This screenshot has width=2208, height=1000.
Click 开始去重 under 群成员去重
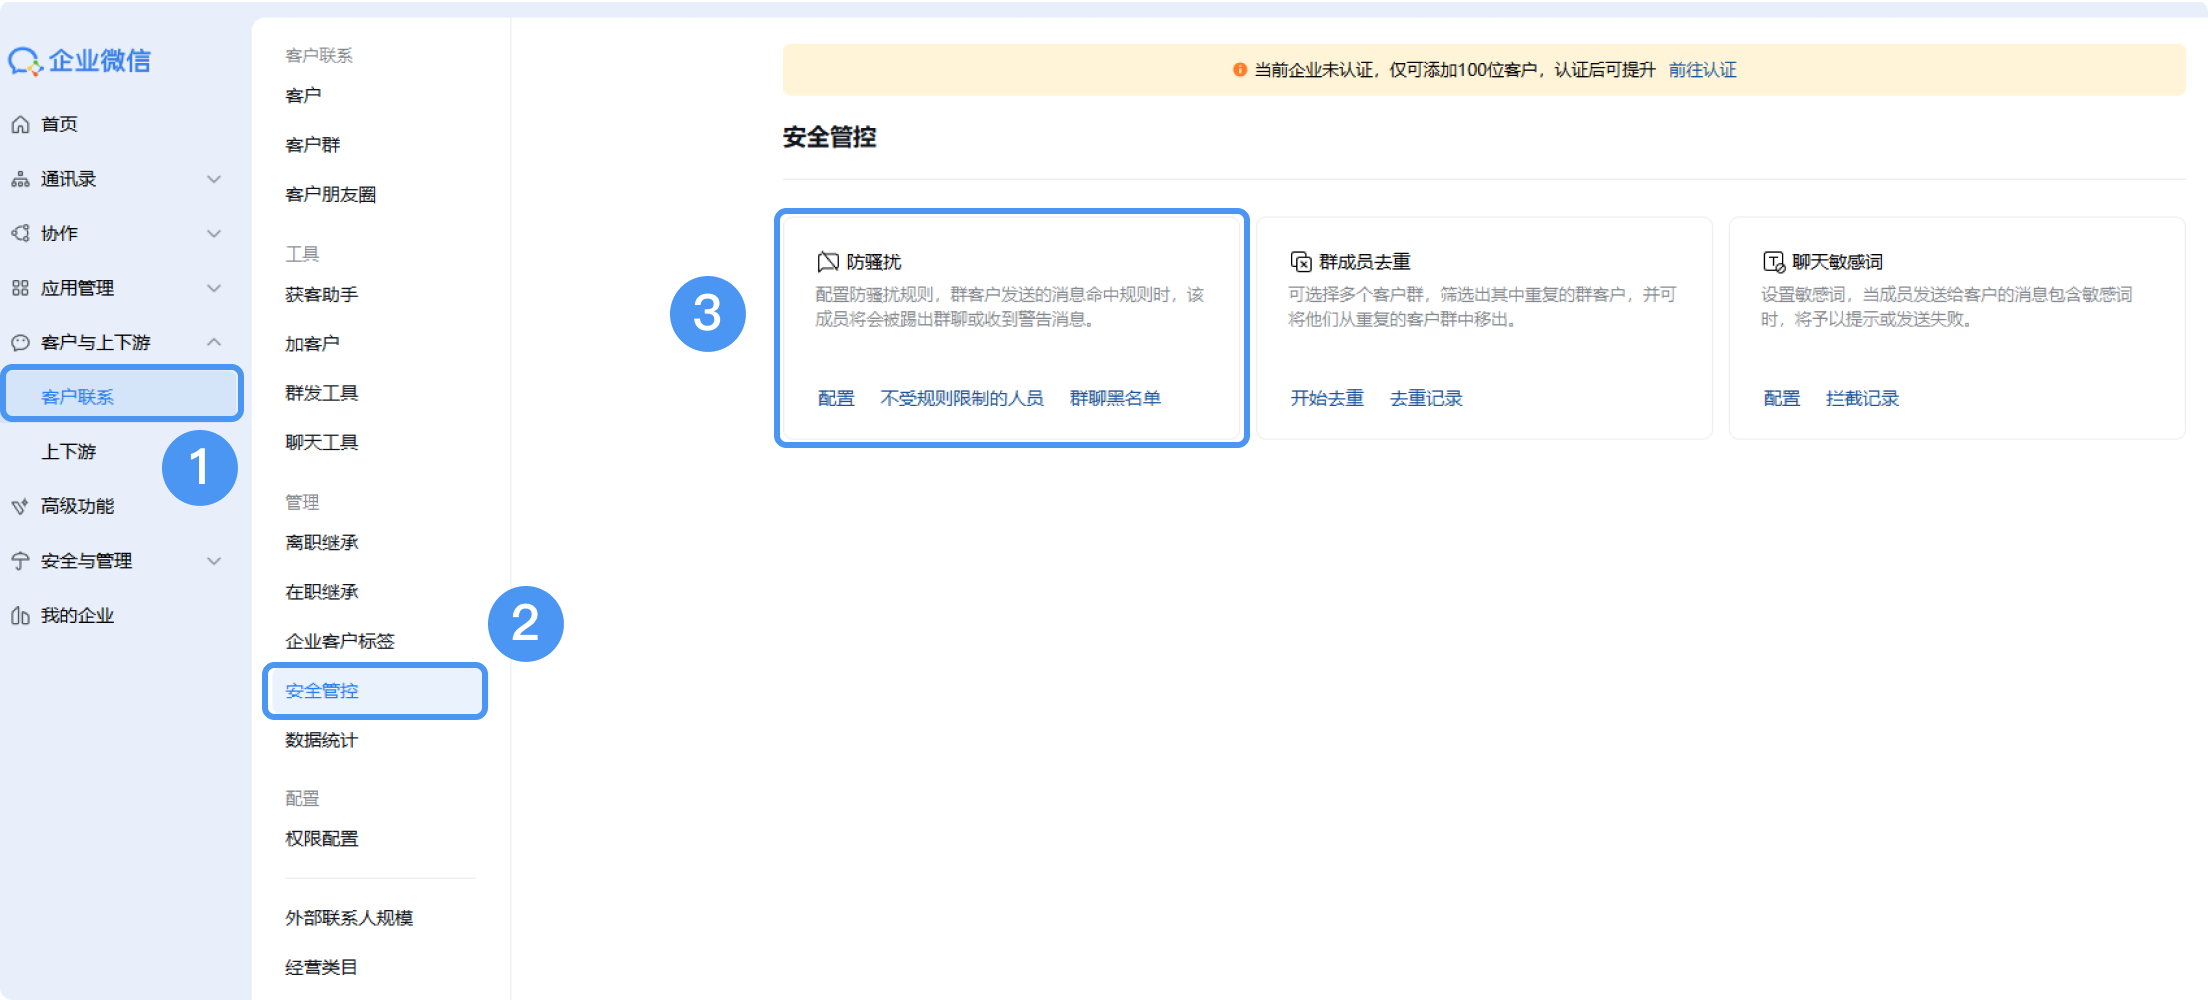[x=1327, y=399]
